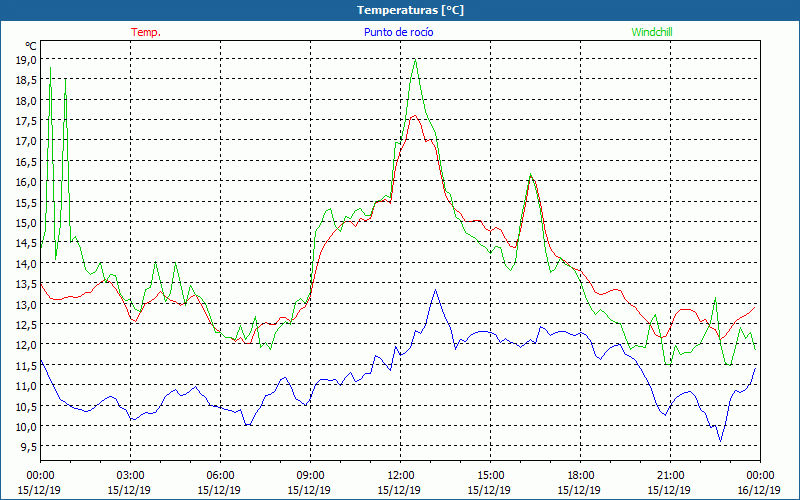Select the red Temp. legend label
The width and height of the screenshot is (800, 500).
coord(146,32)
